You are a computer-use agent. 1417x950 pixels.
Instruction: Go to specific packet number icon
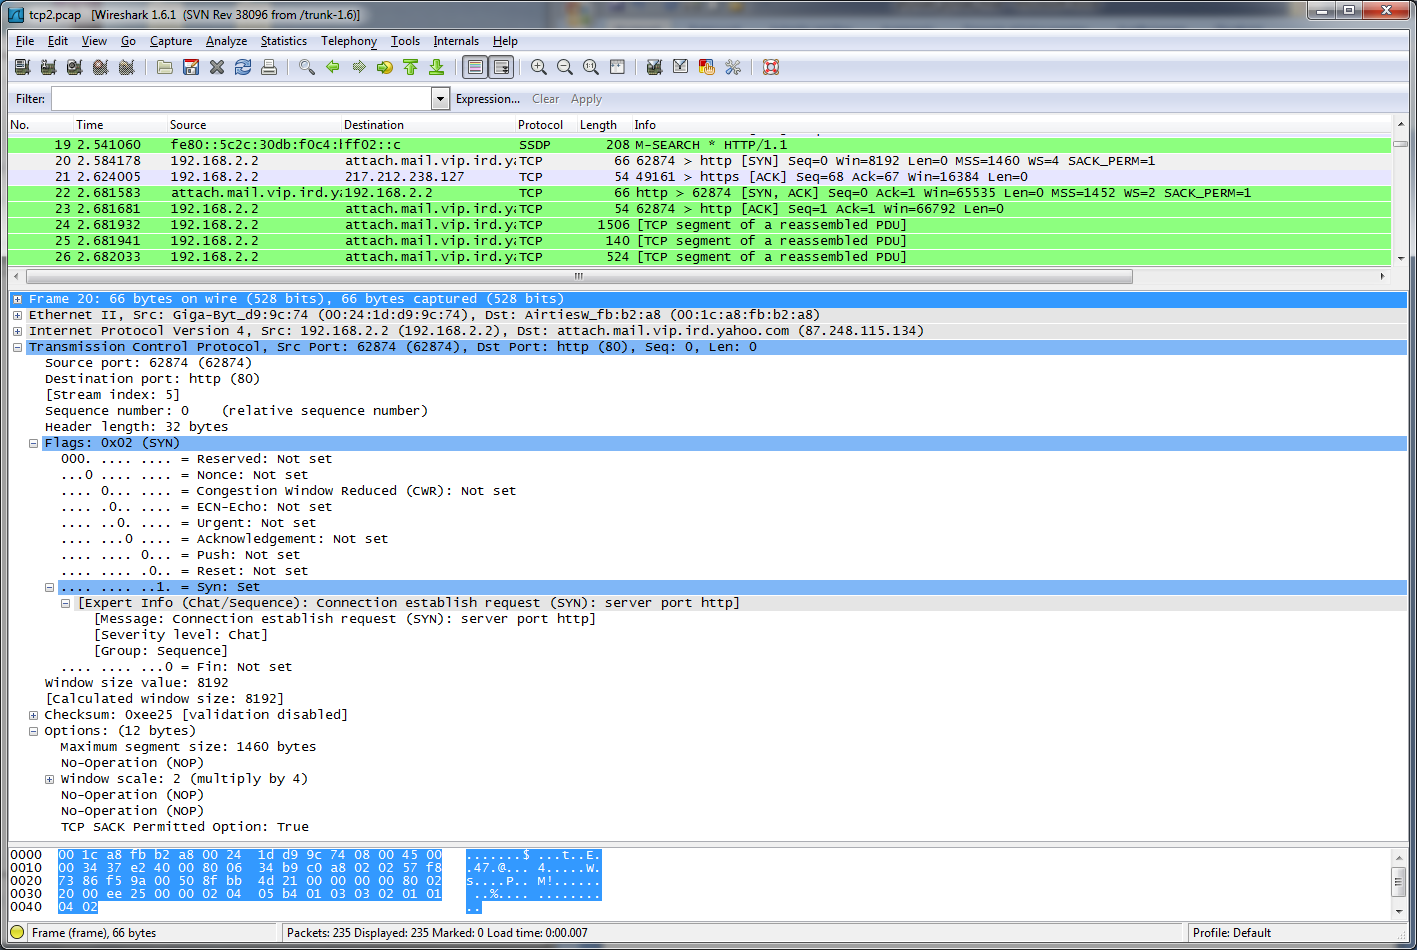coord(385,67)
